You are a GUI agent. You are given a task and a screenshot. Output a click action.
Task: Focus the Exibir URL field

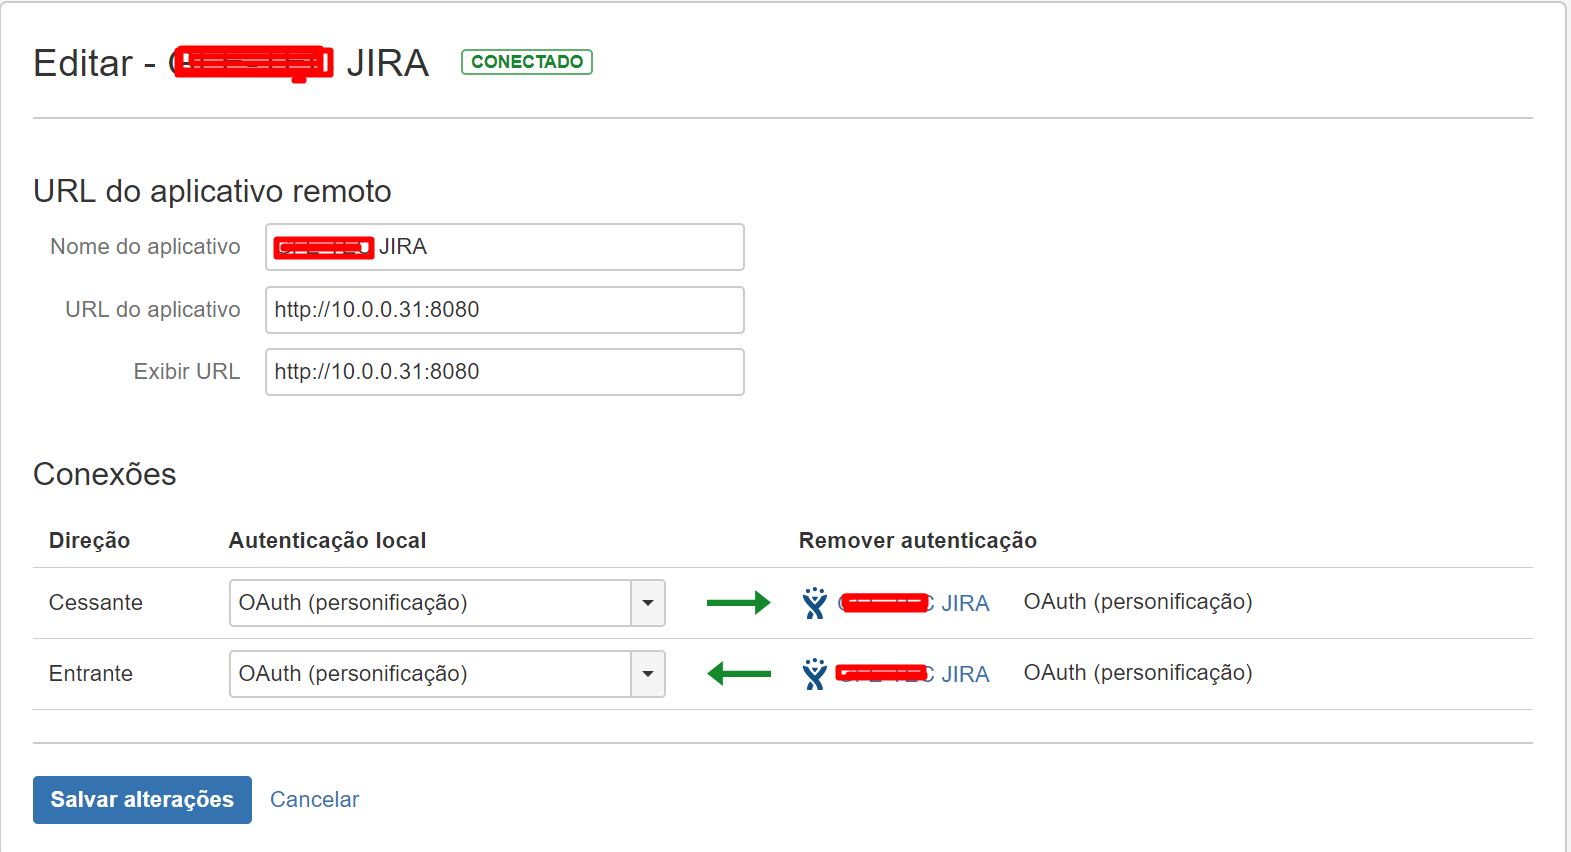pos(505,372)
